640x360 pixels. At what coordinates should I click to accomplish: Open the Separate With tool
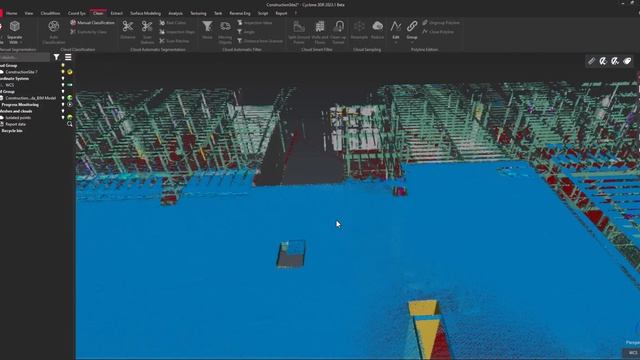15,31
